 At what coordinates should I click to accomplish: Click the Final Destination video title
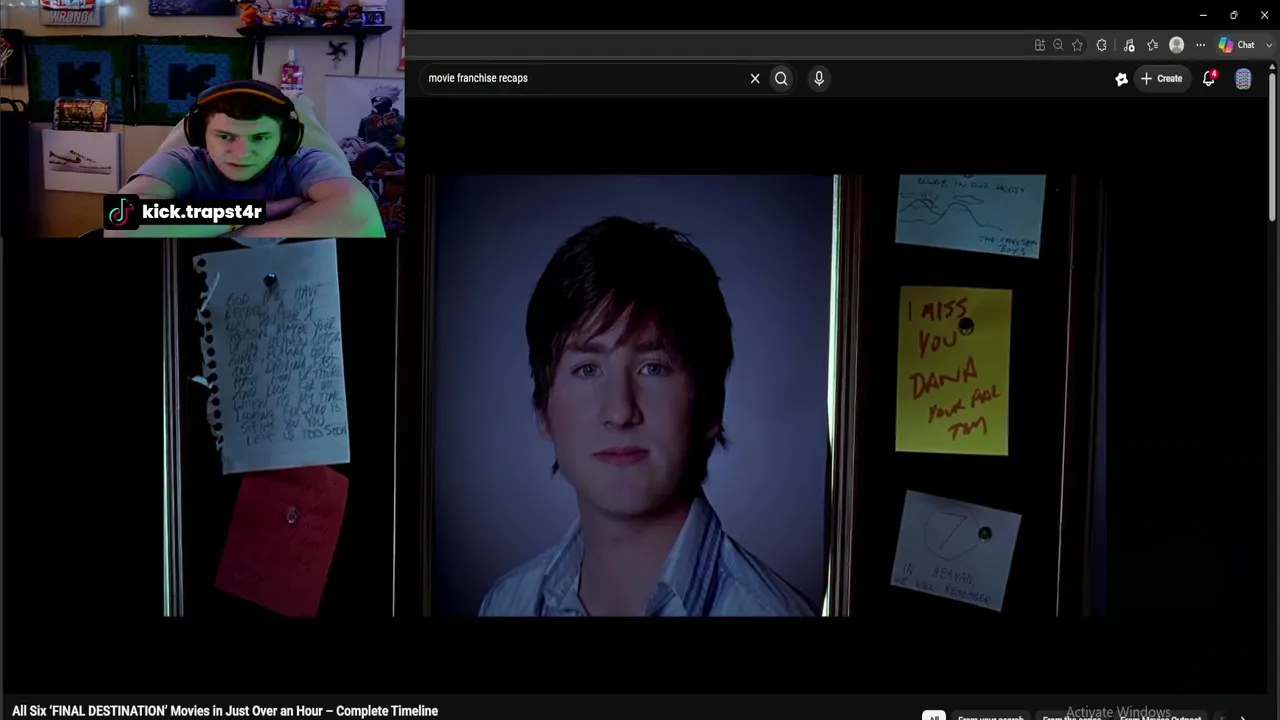pyautogui.click(x=225, y=711)
